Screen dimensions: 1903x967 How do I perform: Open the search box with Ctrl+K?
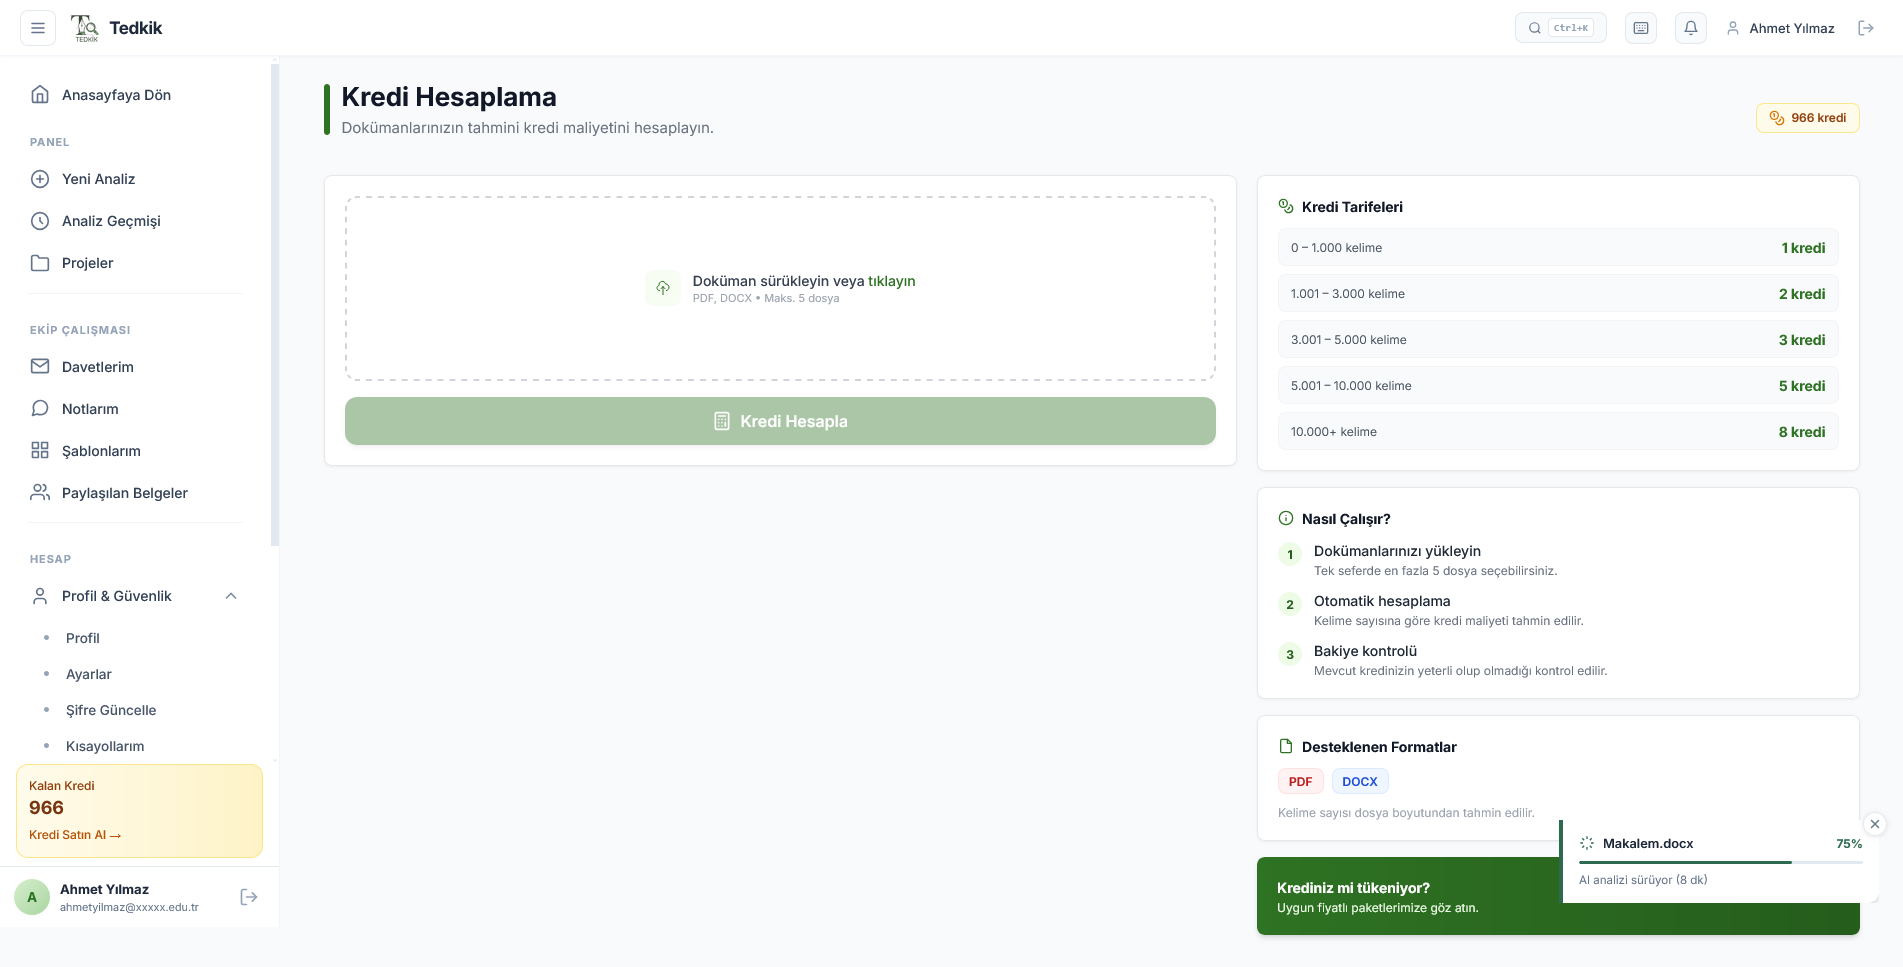(1560, 28)
